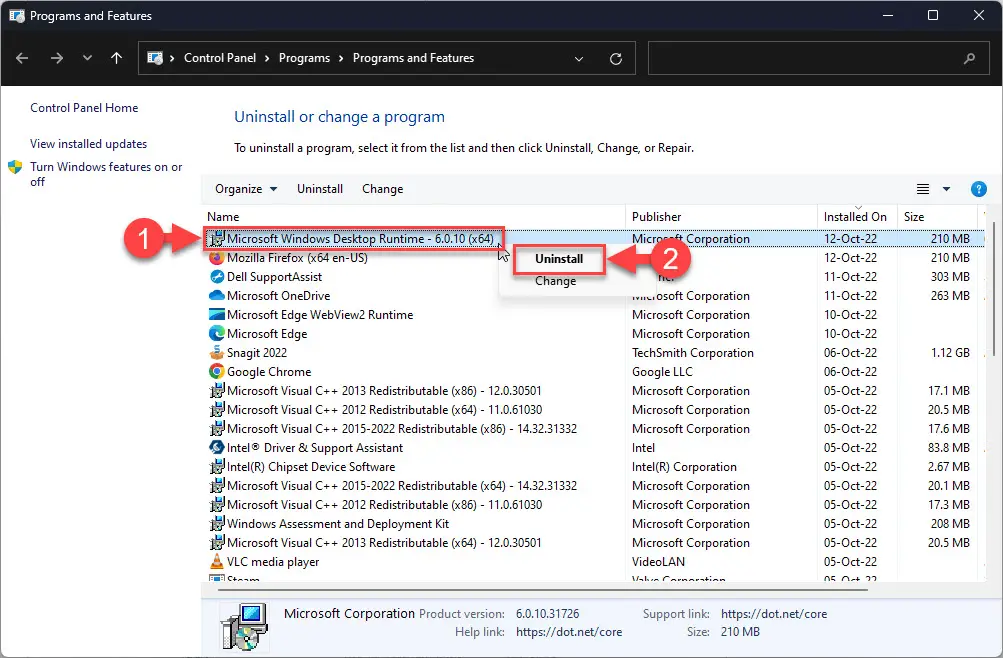Click the Intel(R) Chipset Device Software icon
The height and width of the screenshot is (658, 1003).
coord(217,467)
